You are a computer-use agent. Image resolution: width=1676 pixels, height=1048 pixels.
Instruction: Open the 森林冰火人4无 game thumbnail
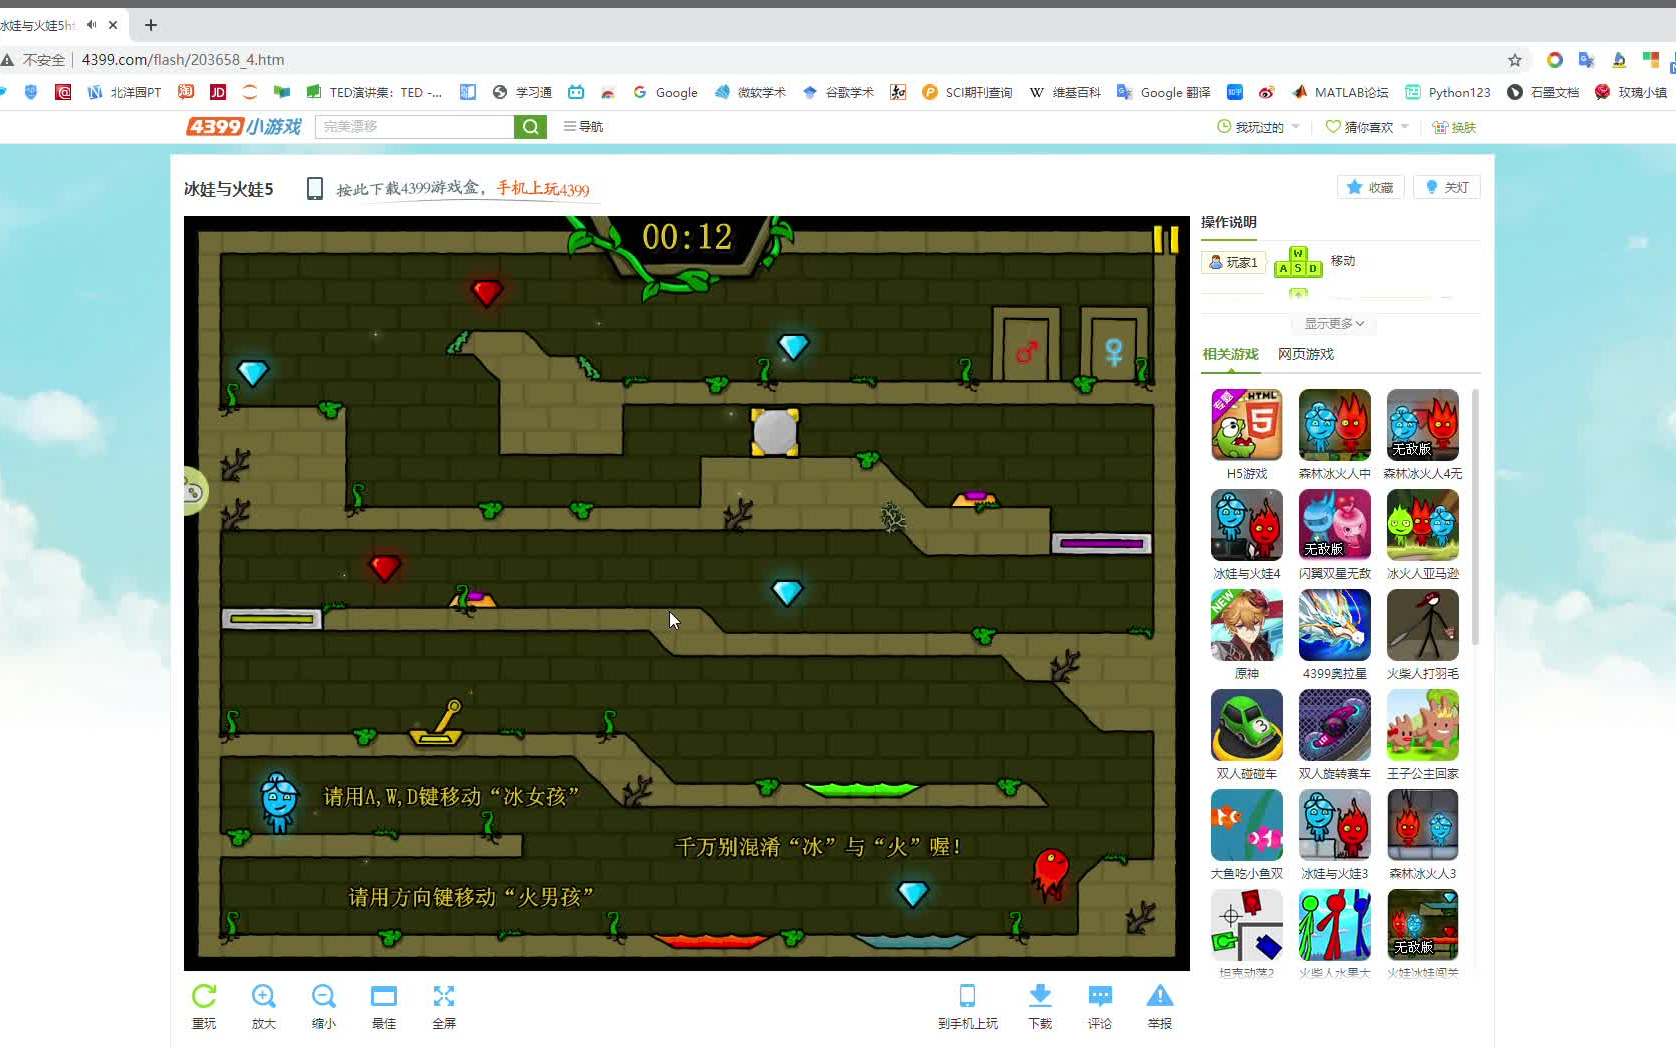1422,425
